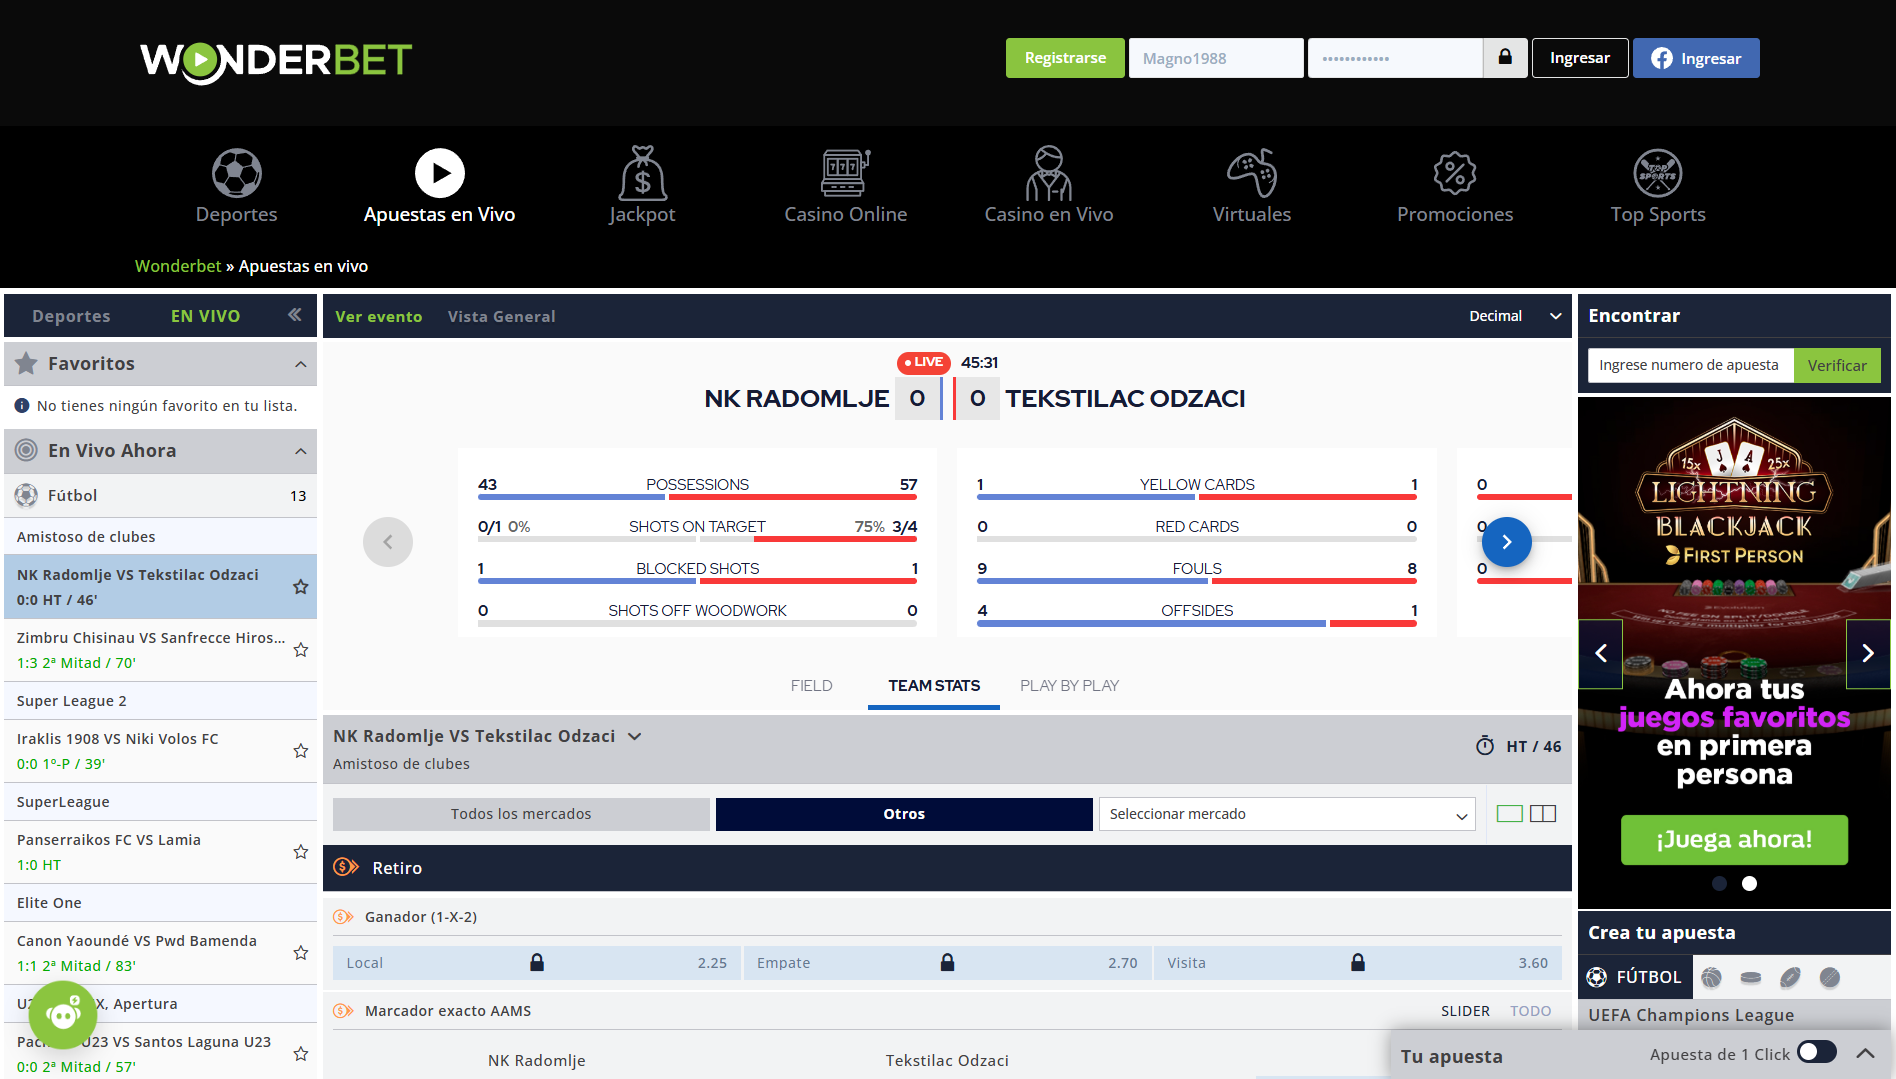1896x1079 pixels.
Task: Open Casino en Vivo dealer icon
Action: (x=1049, y=174)
